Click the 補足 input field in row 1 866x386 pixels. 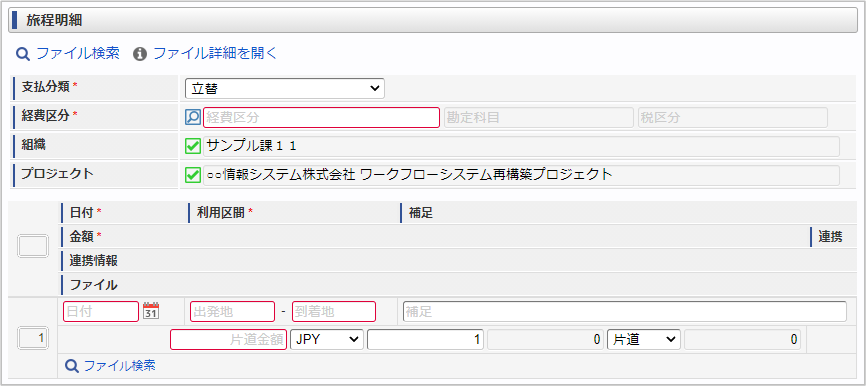click(625, 311)
